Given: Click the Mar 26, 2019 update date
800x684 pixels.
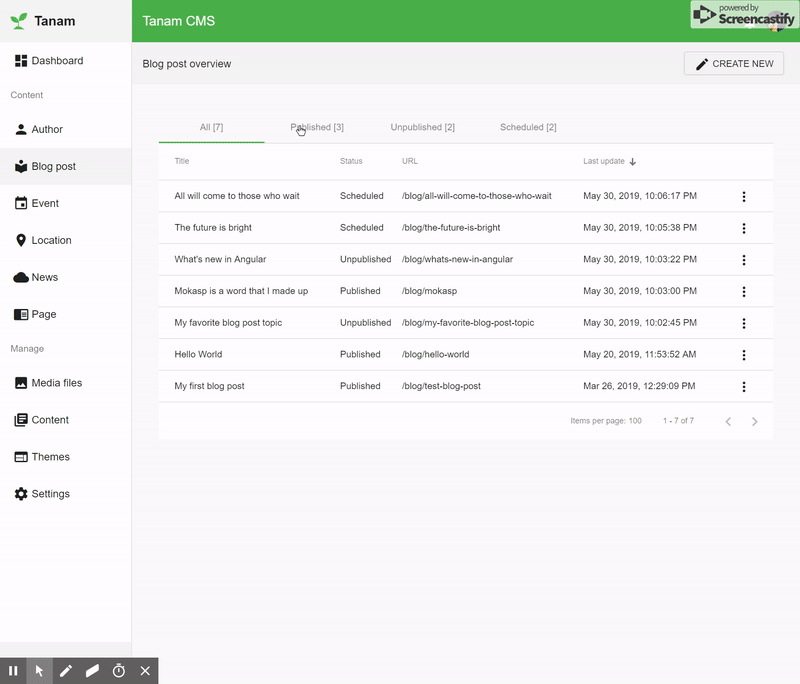Looking at the screenshot, I should pyautogui.click(x=639, y=386).
